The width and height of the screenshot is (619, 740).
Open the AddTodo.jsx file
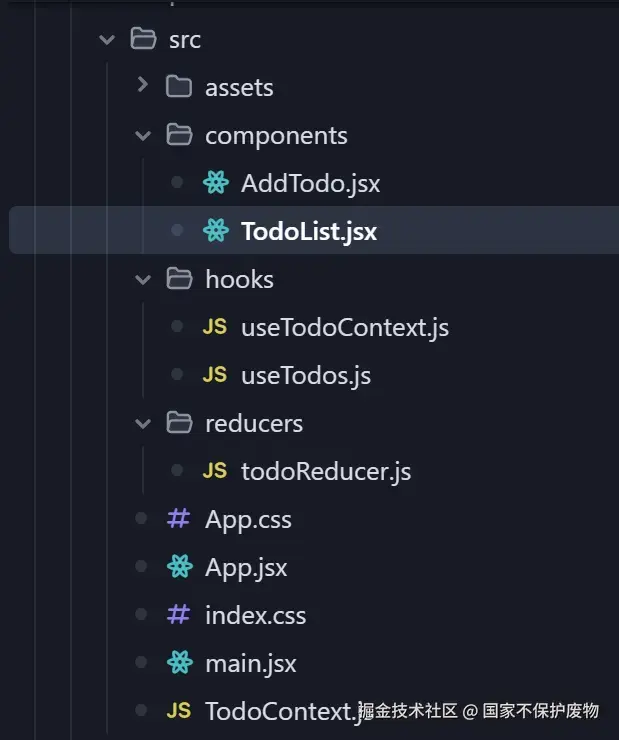[x=310, y=183]
